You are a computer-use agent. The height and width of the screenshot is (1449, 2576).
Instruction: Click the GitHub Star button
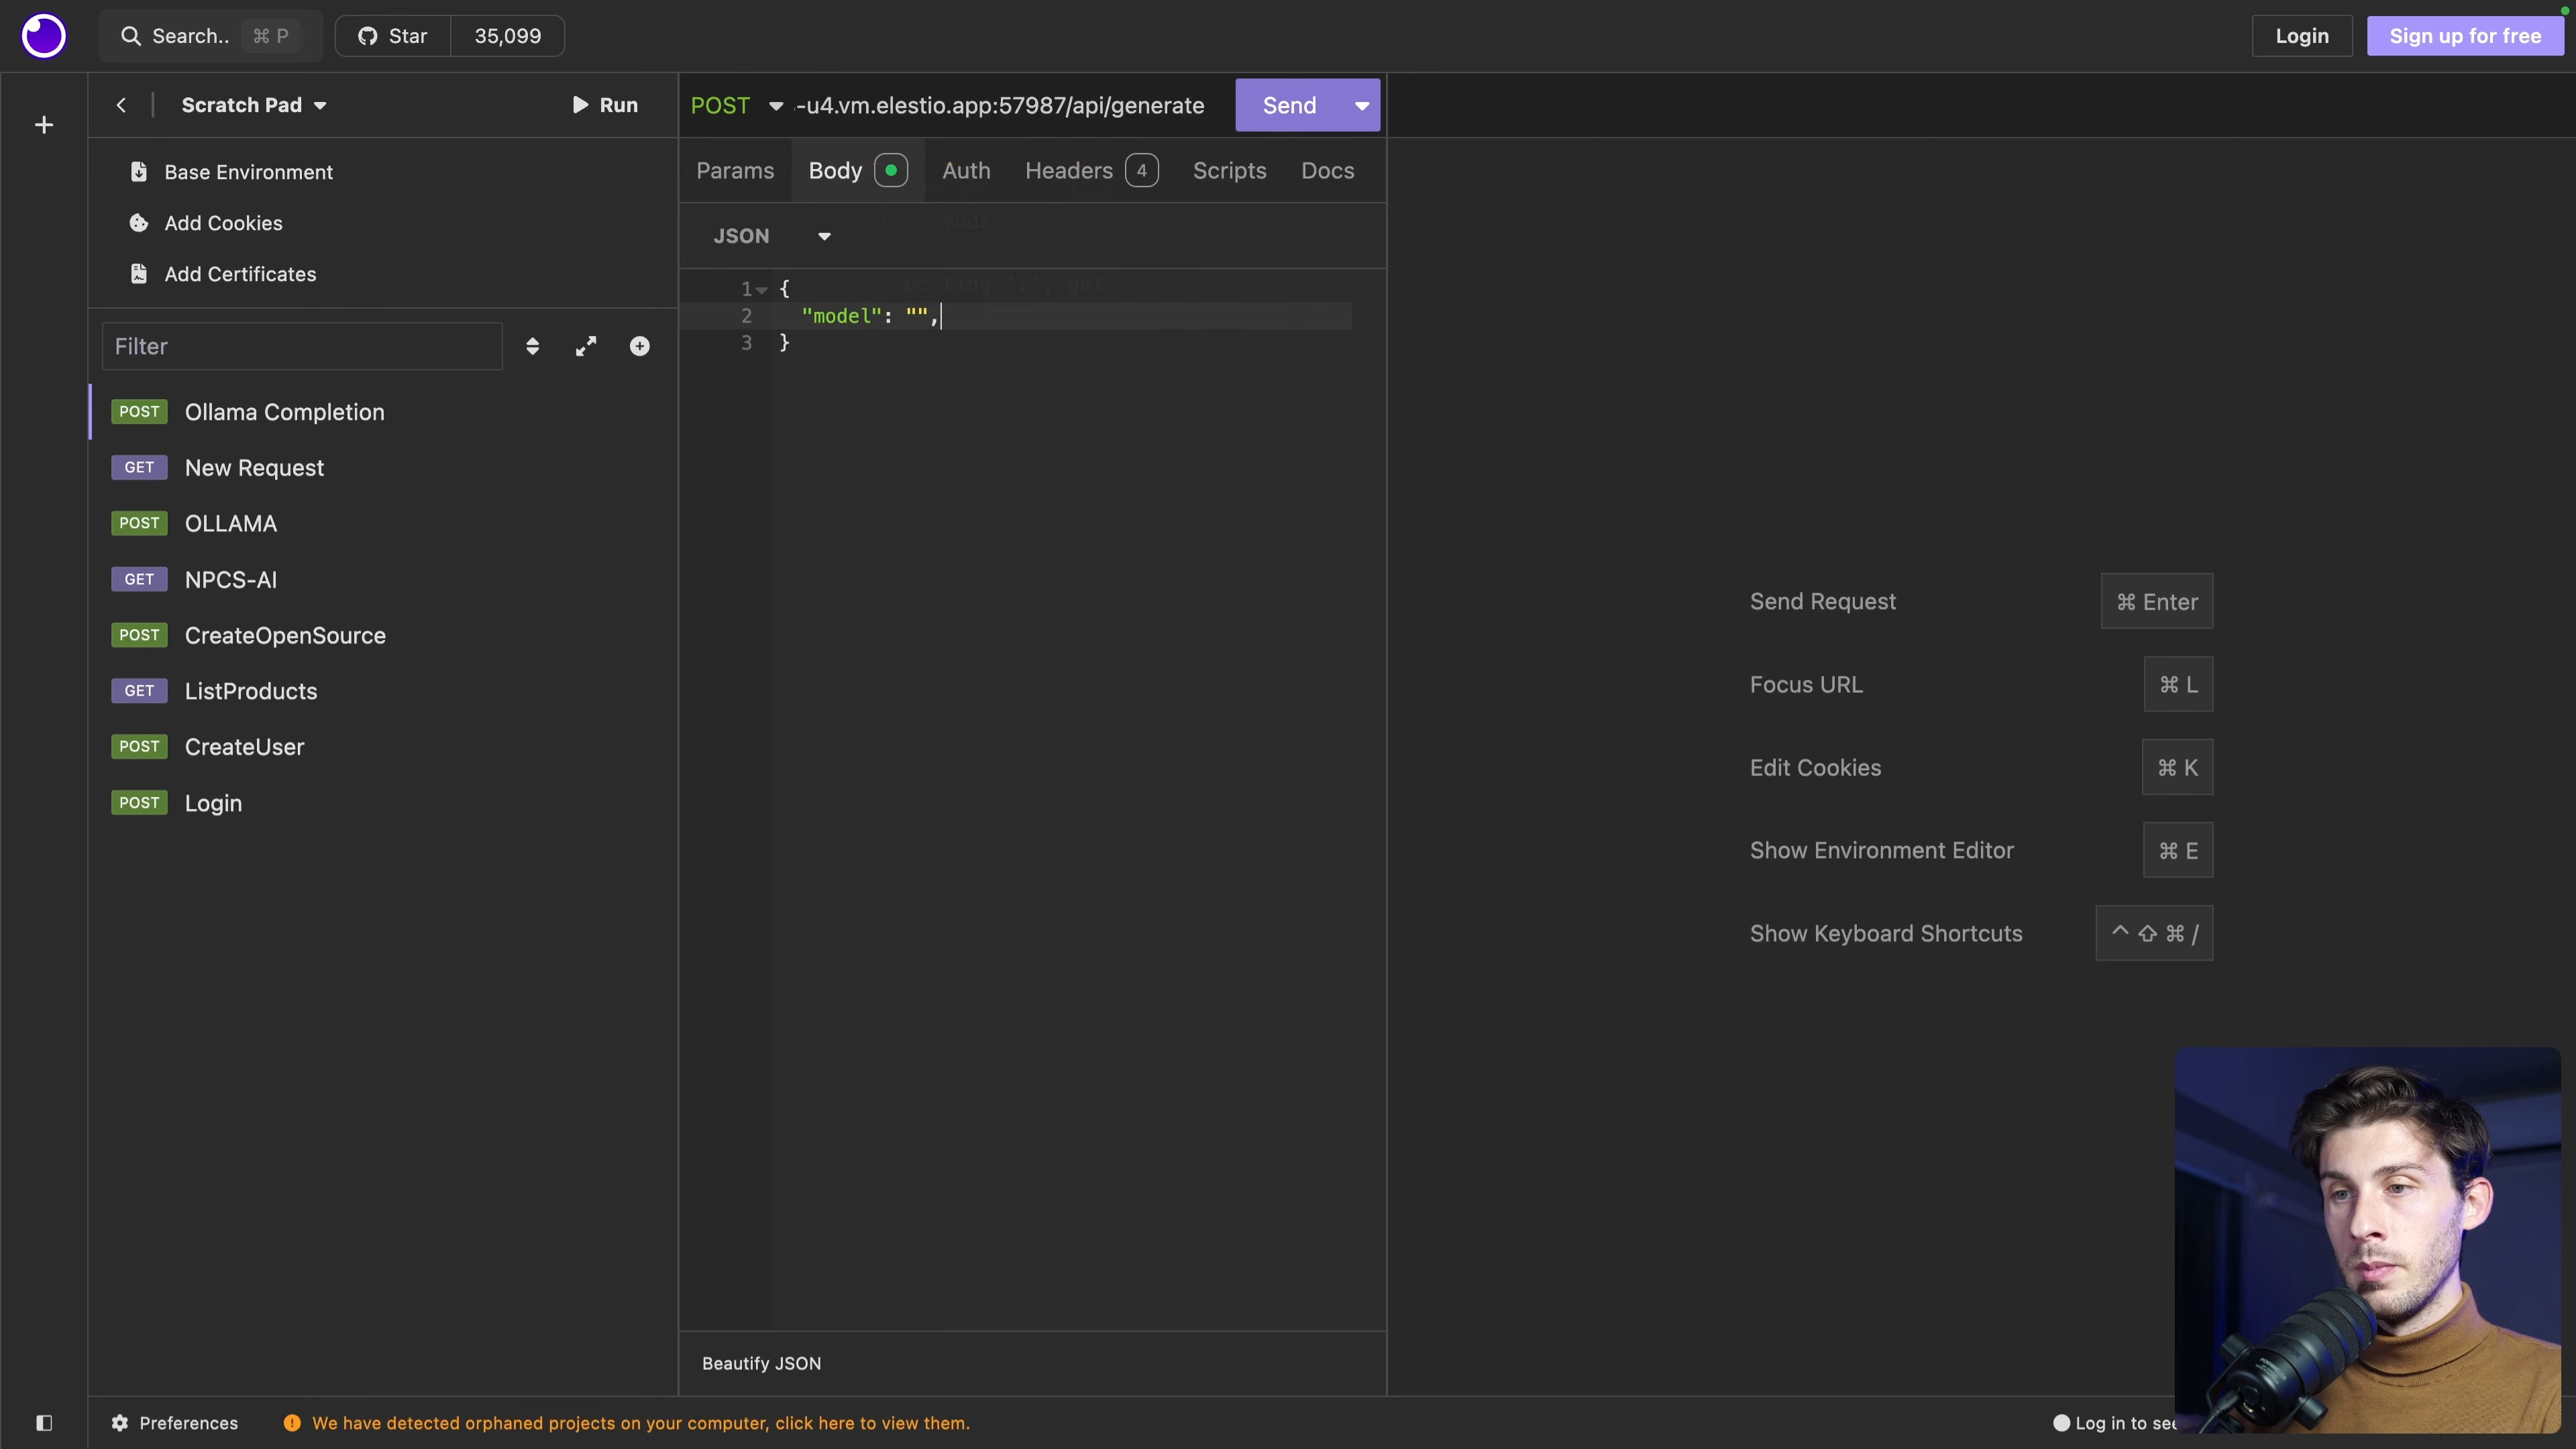coord(394,36)
